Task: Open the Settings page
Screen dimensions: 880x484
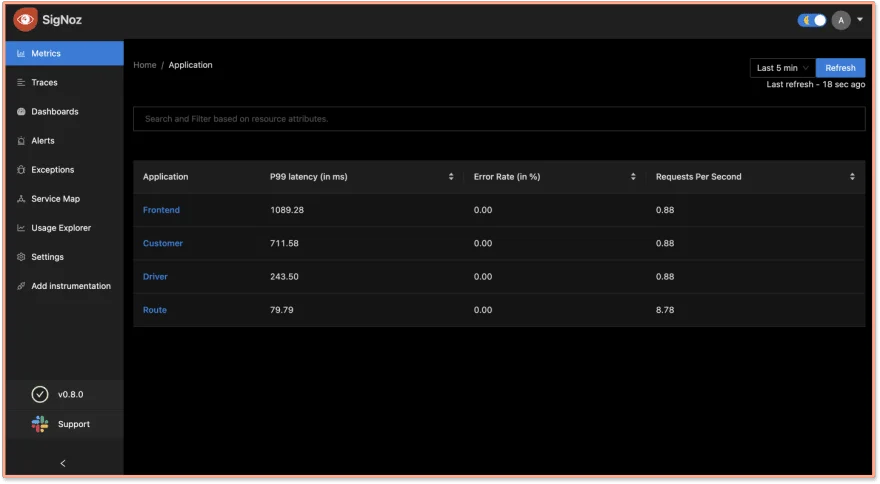Action: pyautogui.click(x=65, y=257)
